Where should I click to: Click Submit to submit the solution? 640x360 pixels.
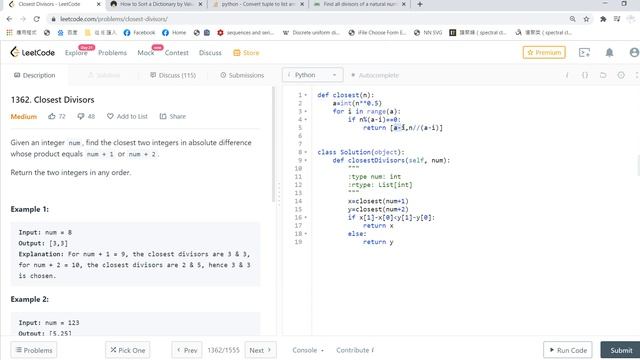coord(620,350)
